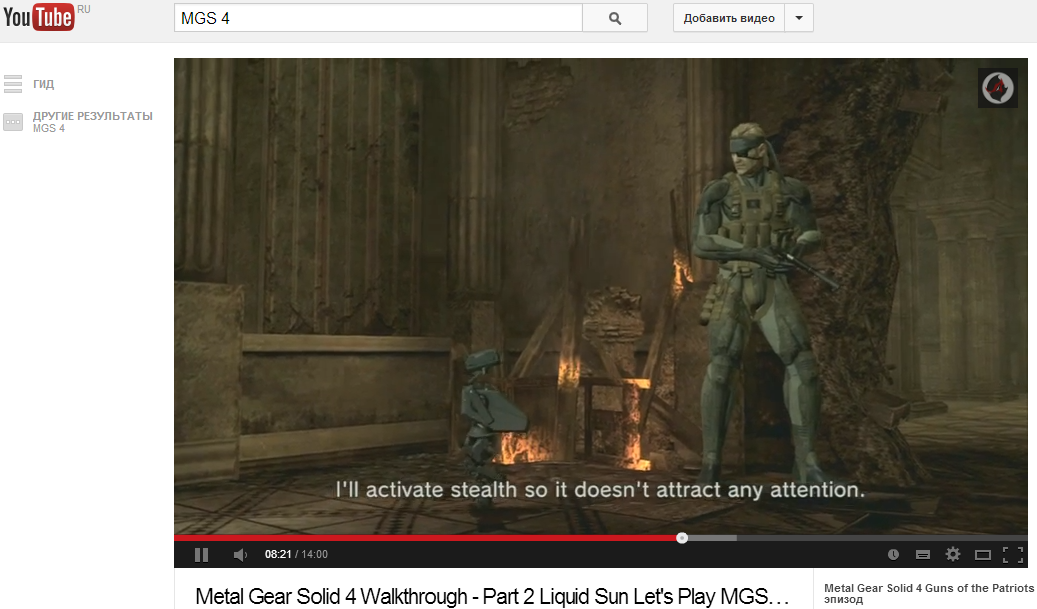Click the Watch Later clock icon
This screenshot has width=1037, height=609.
893,555
